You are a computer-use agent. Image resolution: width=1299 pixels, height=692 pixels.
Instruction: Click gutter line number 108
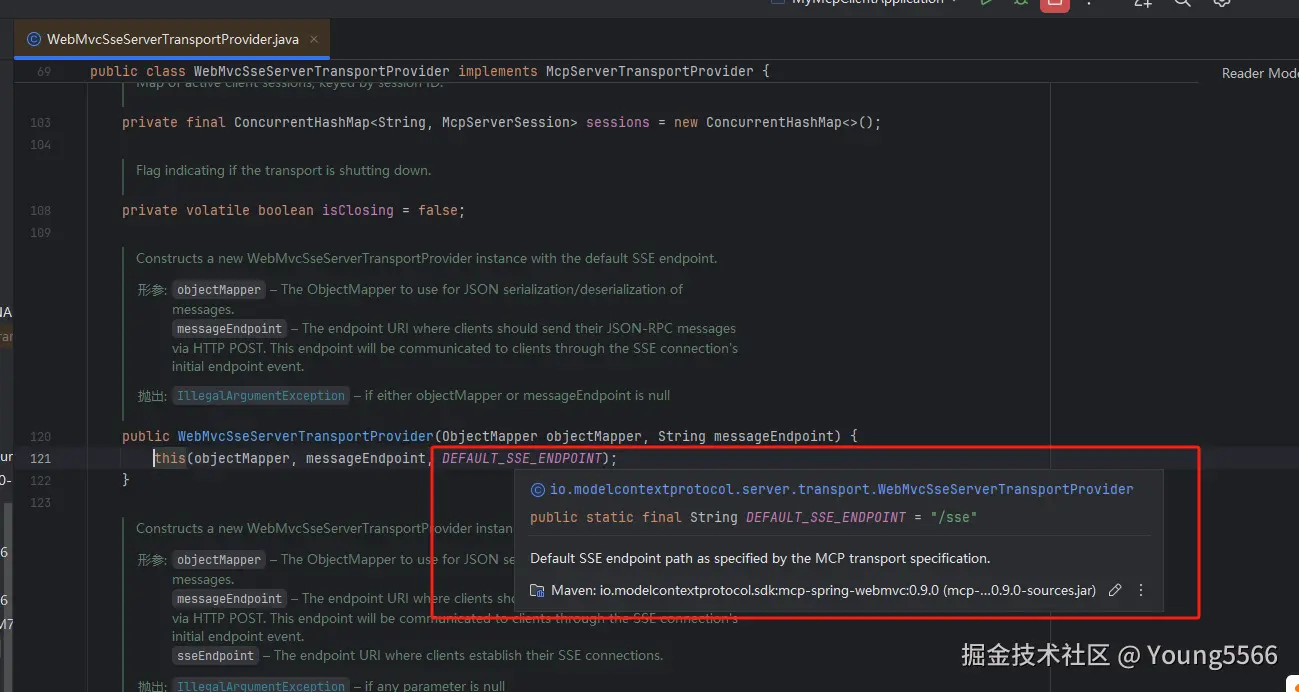click(x=40, y=210)
